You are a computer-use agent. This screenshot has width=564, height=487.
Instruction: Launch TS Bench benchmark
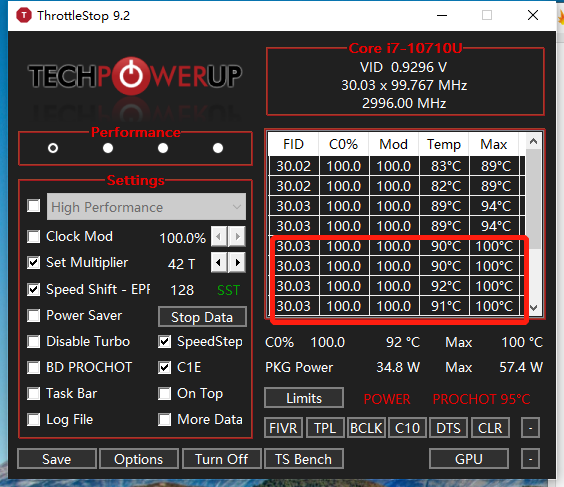(x=304, y=459)
